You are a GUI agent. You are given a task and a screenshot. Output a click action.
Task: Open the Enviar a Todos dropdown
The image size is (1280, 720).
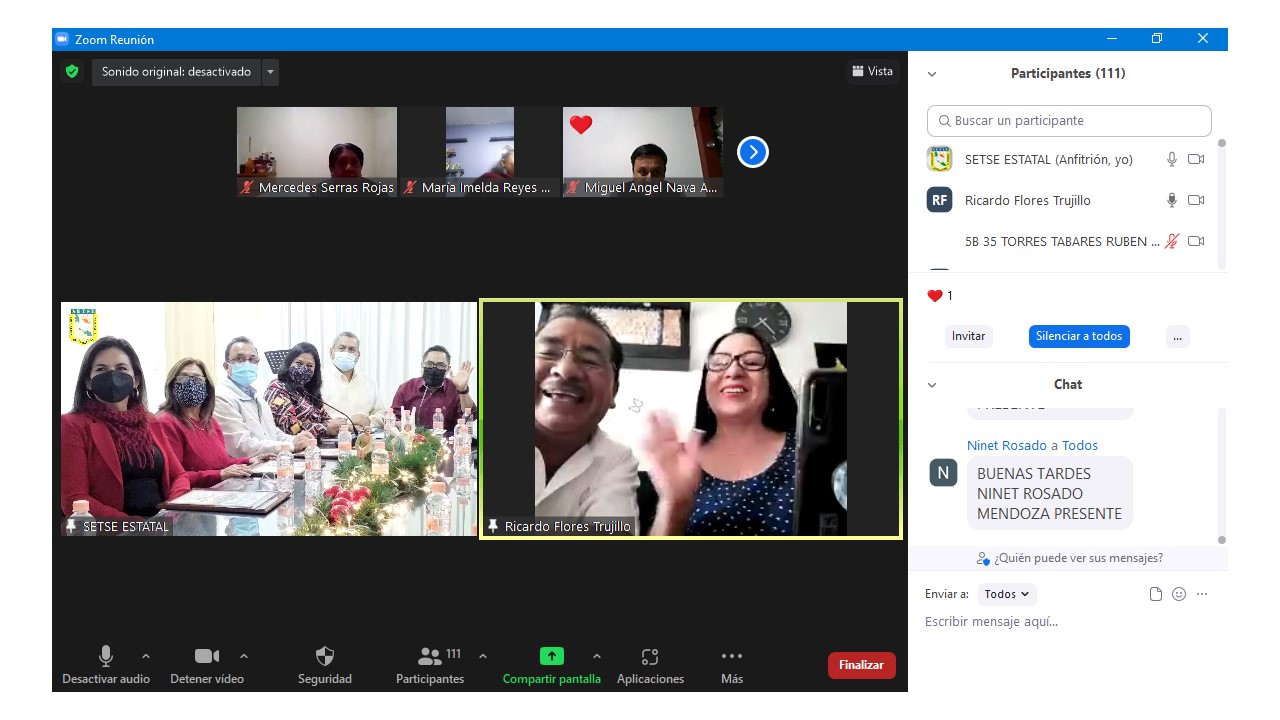click(1006, 594)
